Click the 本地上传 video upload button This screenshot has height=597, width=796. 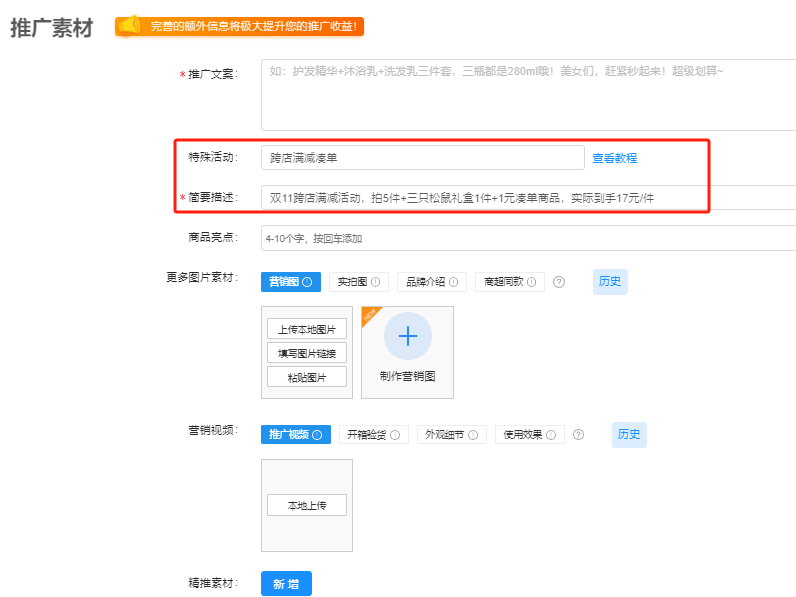[x=306, y=505]
